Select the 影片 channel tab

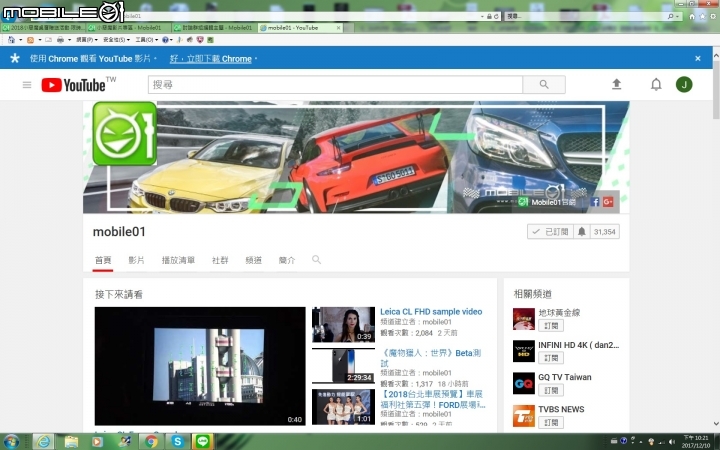click(x=136, y=260)
